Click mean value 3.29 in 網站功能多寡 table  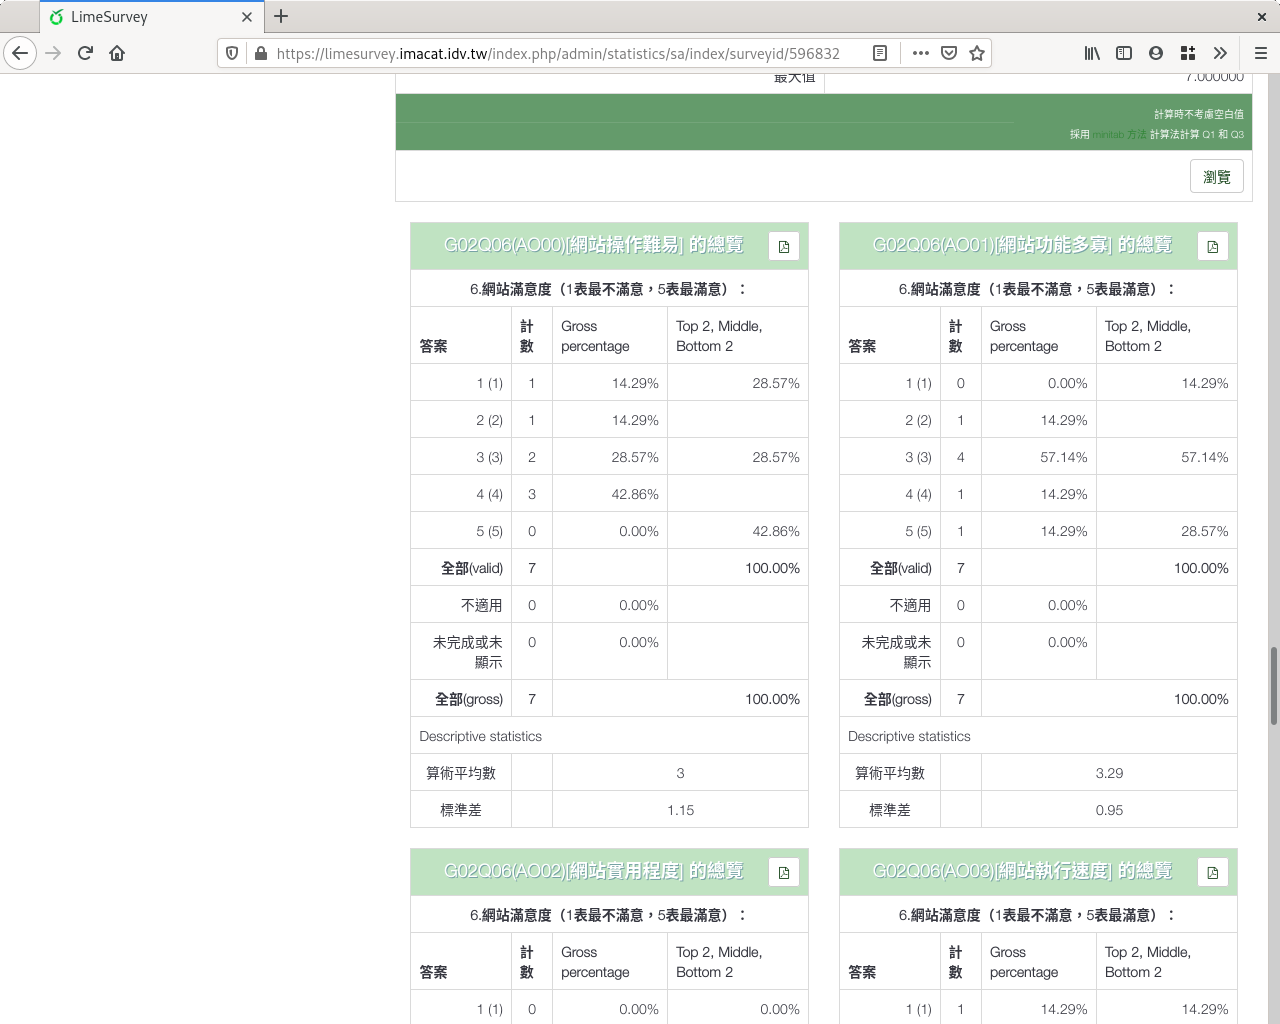click(1109, 773)
